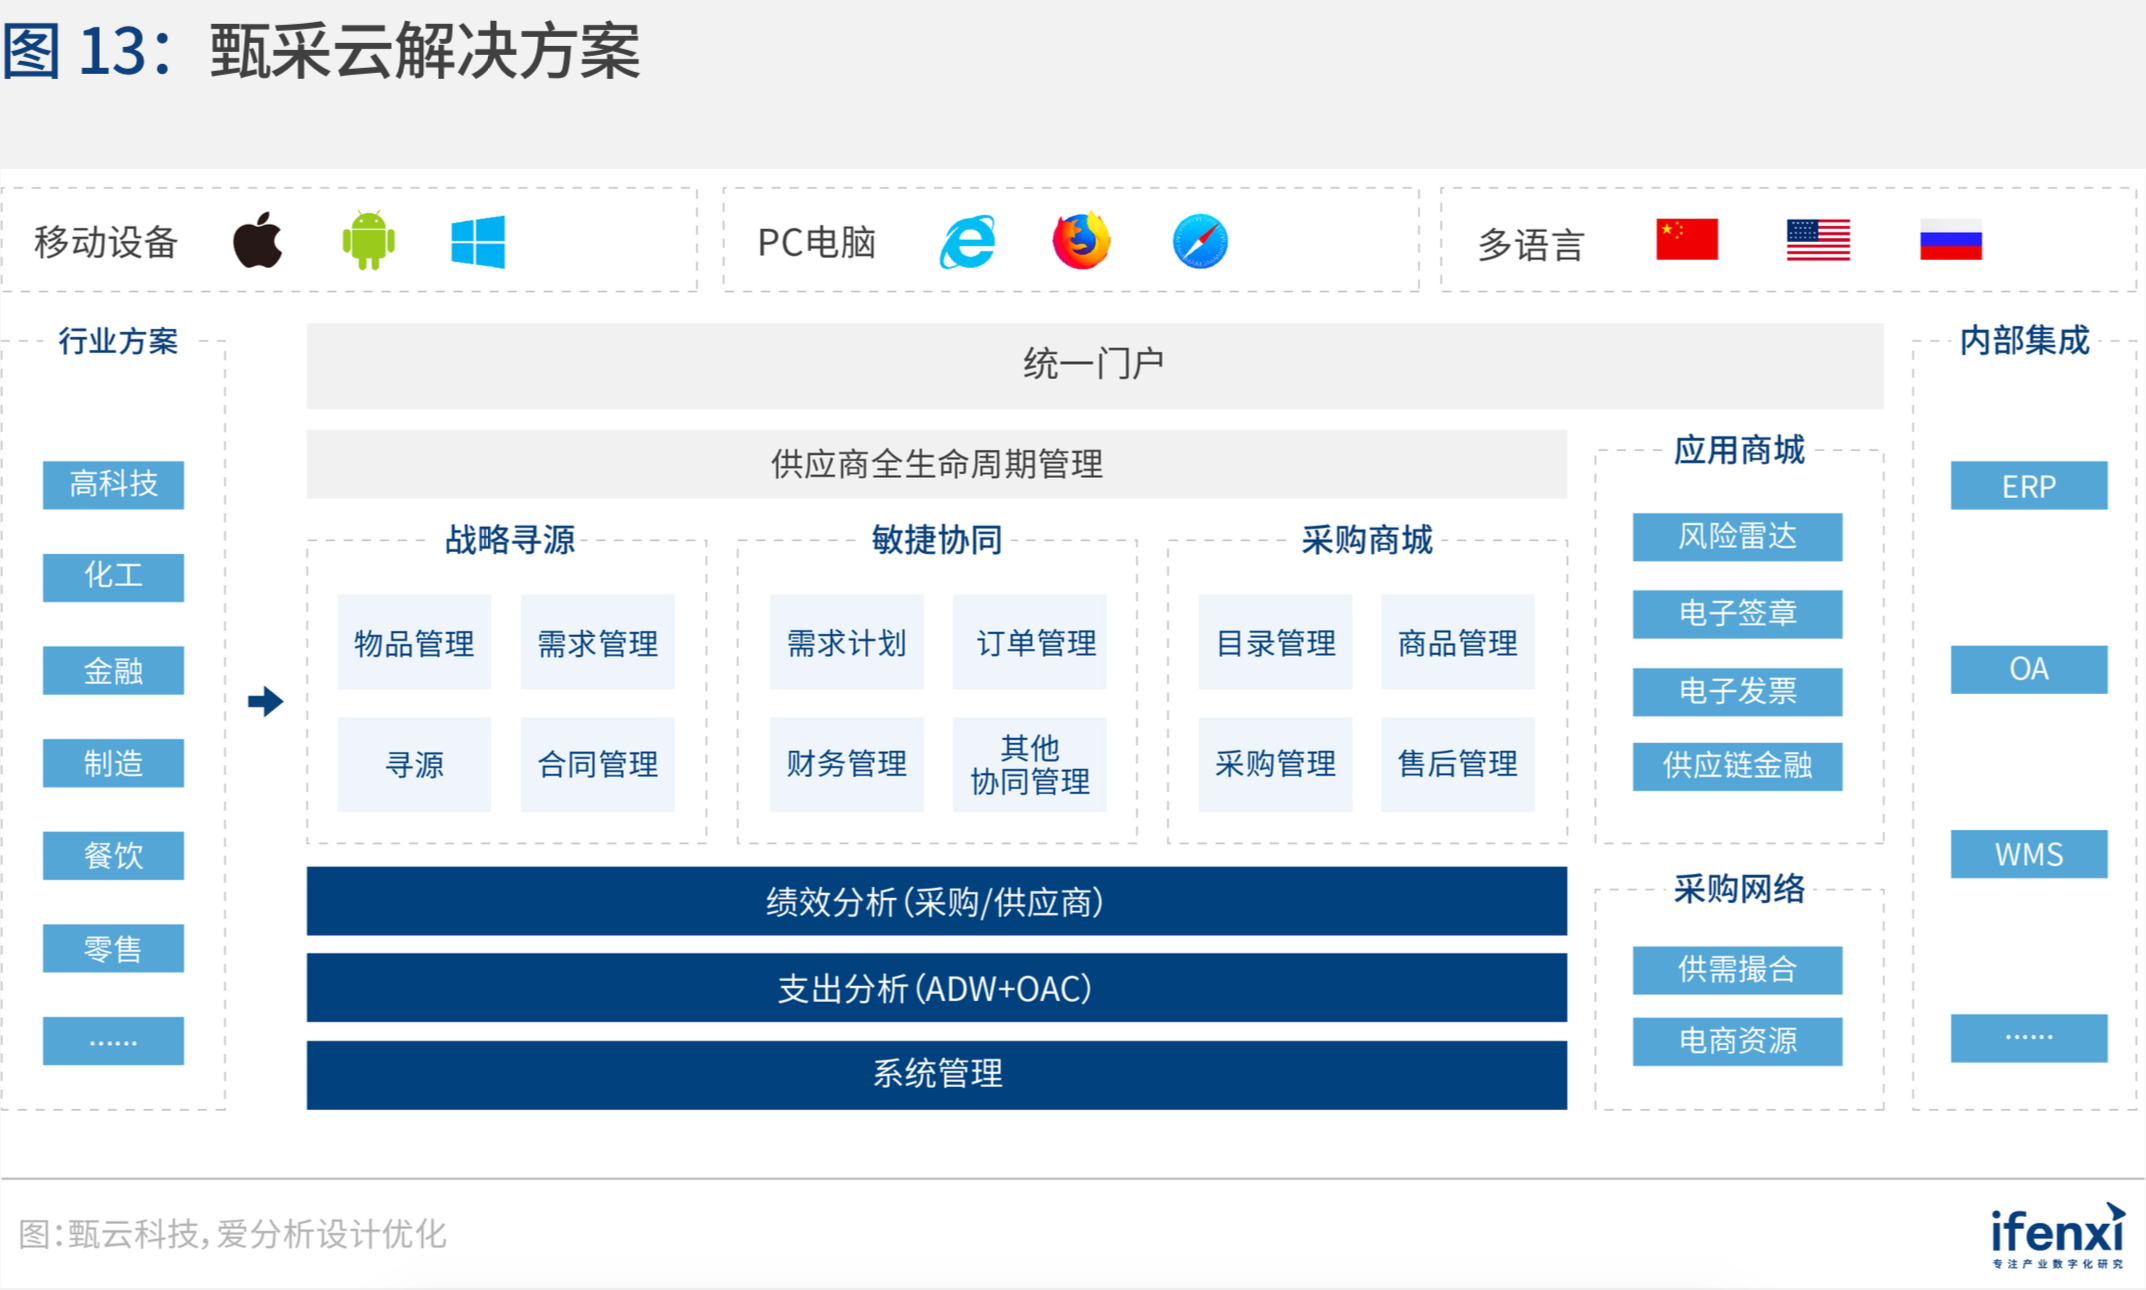Select the Chinese flag icon
Viewport: 2146px width, 1290px height.
click(1687, 239)
